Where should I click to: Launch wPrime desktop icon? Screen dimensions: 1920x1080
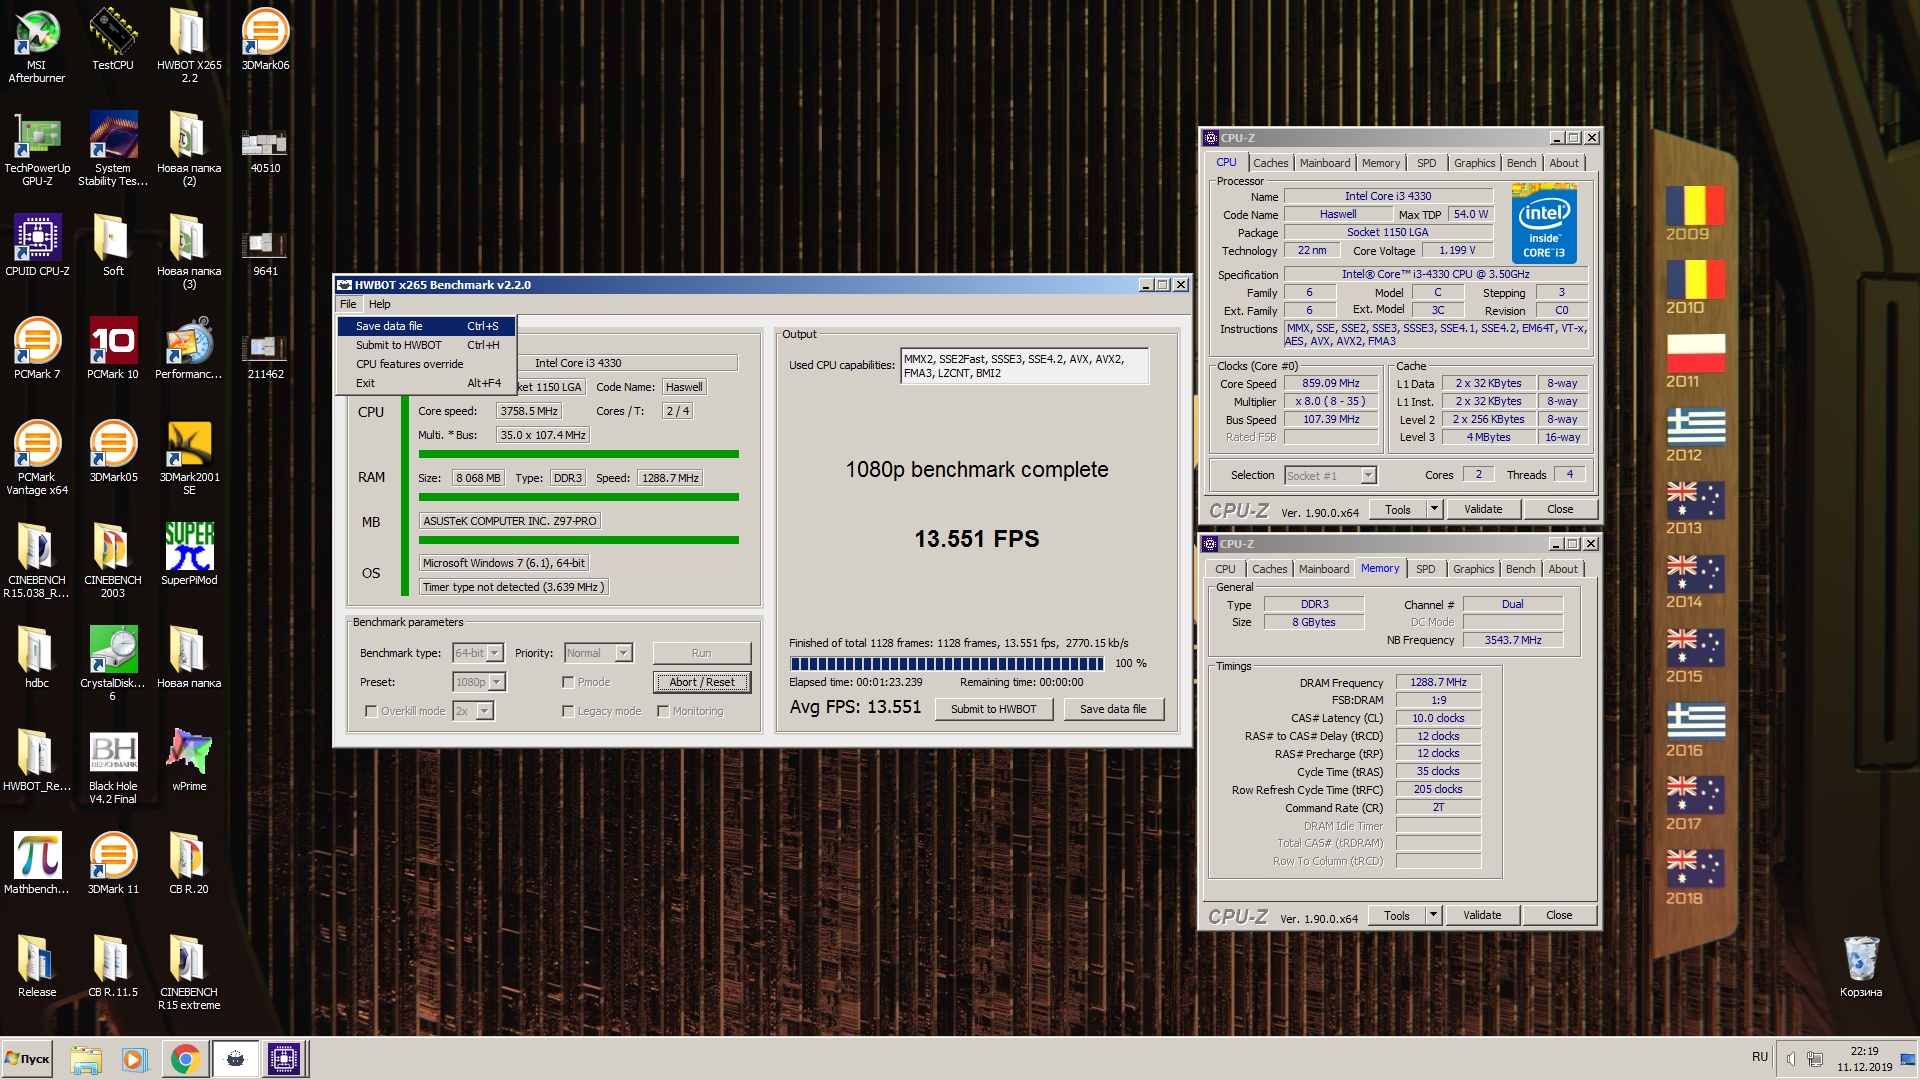pyautogui.click(x=189, y=760)
